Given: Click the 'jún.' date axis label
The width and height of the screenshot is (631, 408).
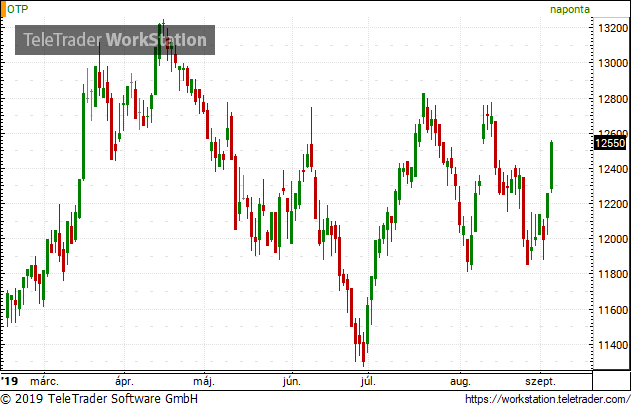Looking at the screenshot, I should 292,381.
